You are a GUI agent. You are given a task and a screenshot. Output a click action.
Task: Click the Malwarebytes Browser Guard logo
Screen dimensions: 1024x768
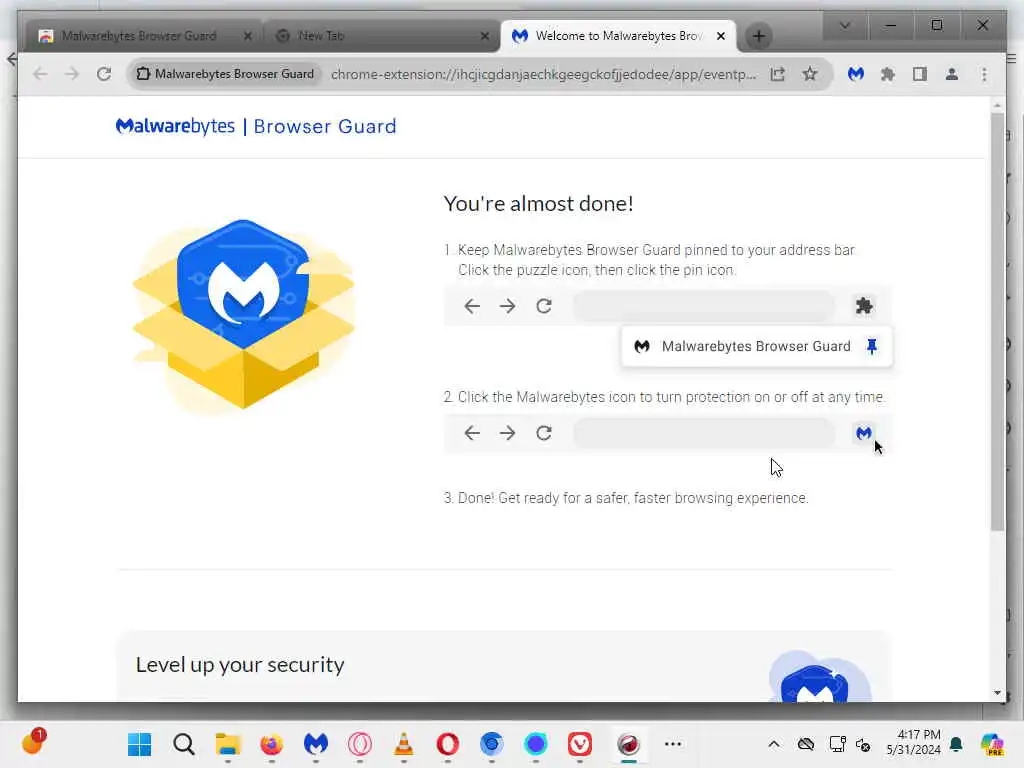(256, 126)
